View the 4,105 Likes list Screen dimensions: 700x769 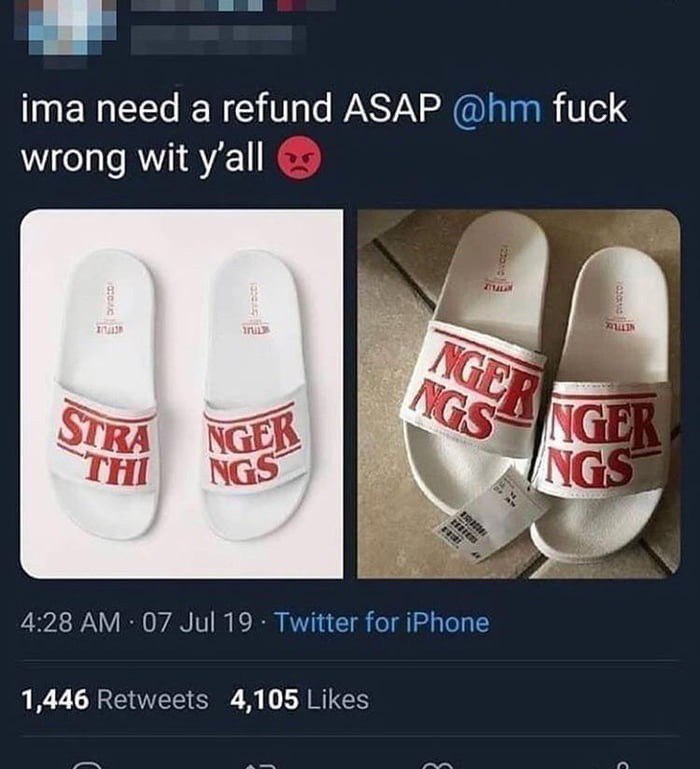(299, 699)
